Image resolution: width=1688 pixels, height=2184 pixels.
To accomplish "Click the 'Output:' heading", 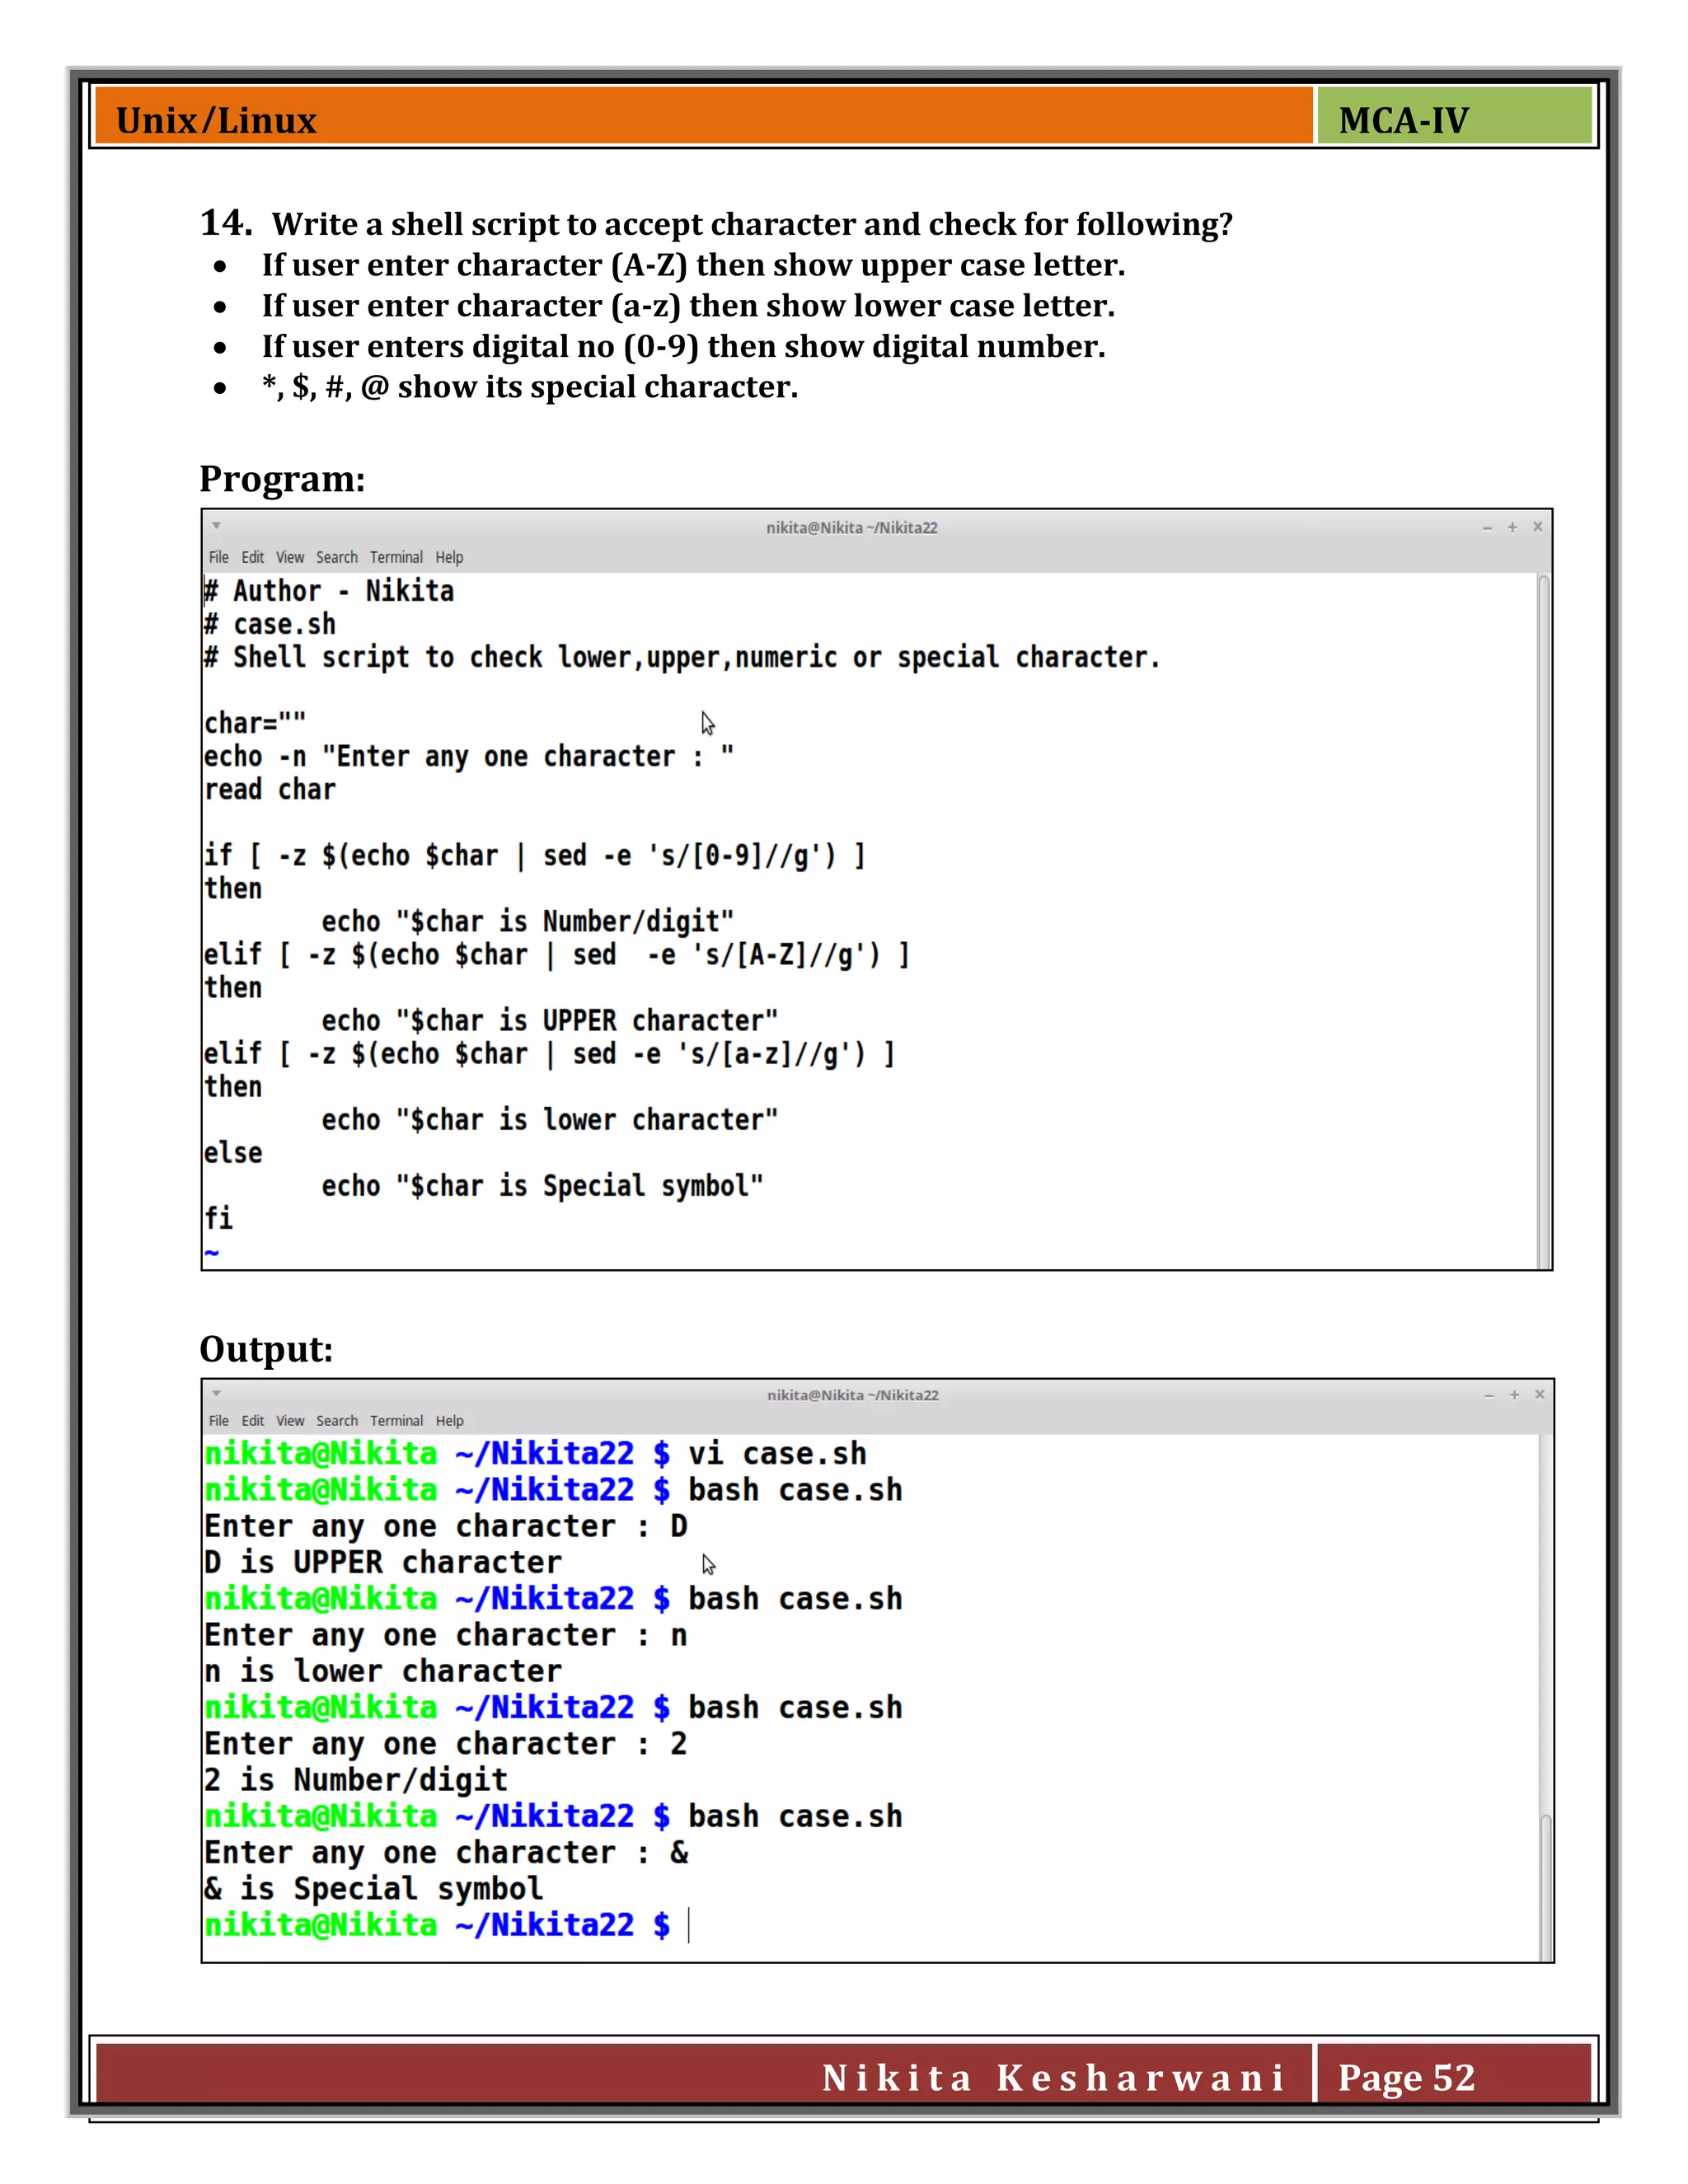I will pyautogui.click(x=266, y=1349).
